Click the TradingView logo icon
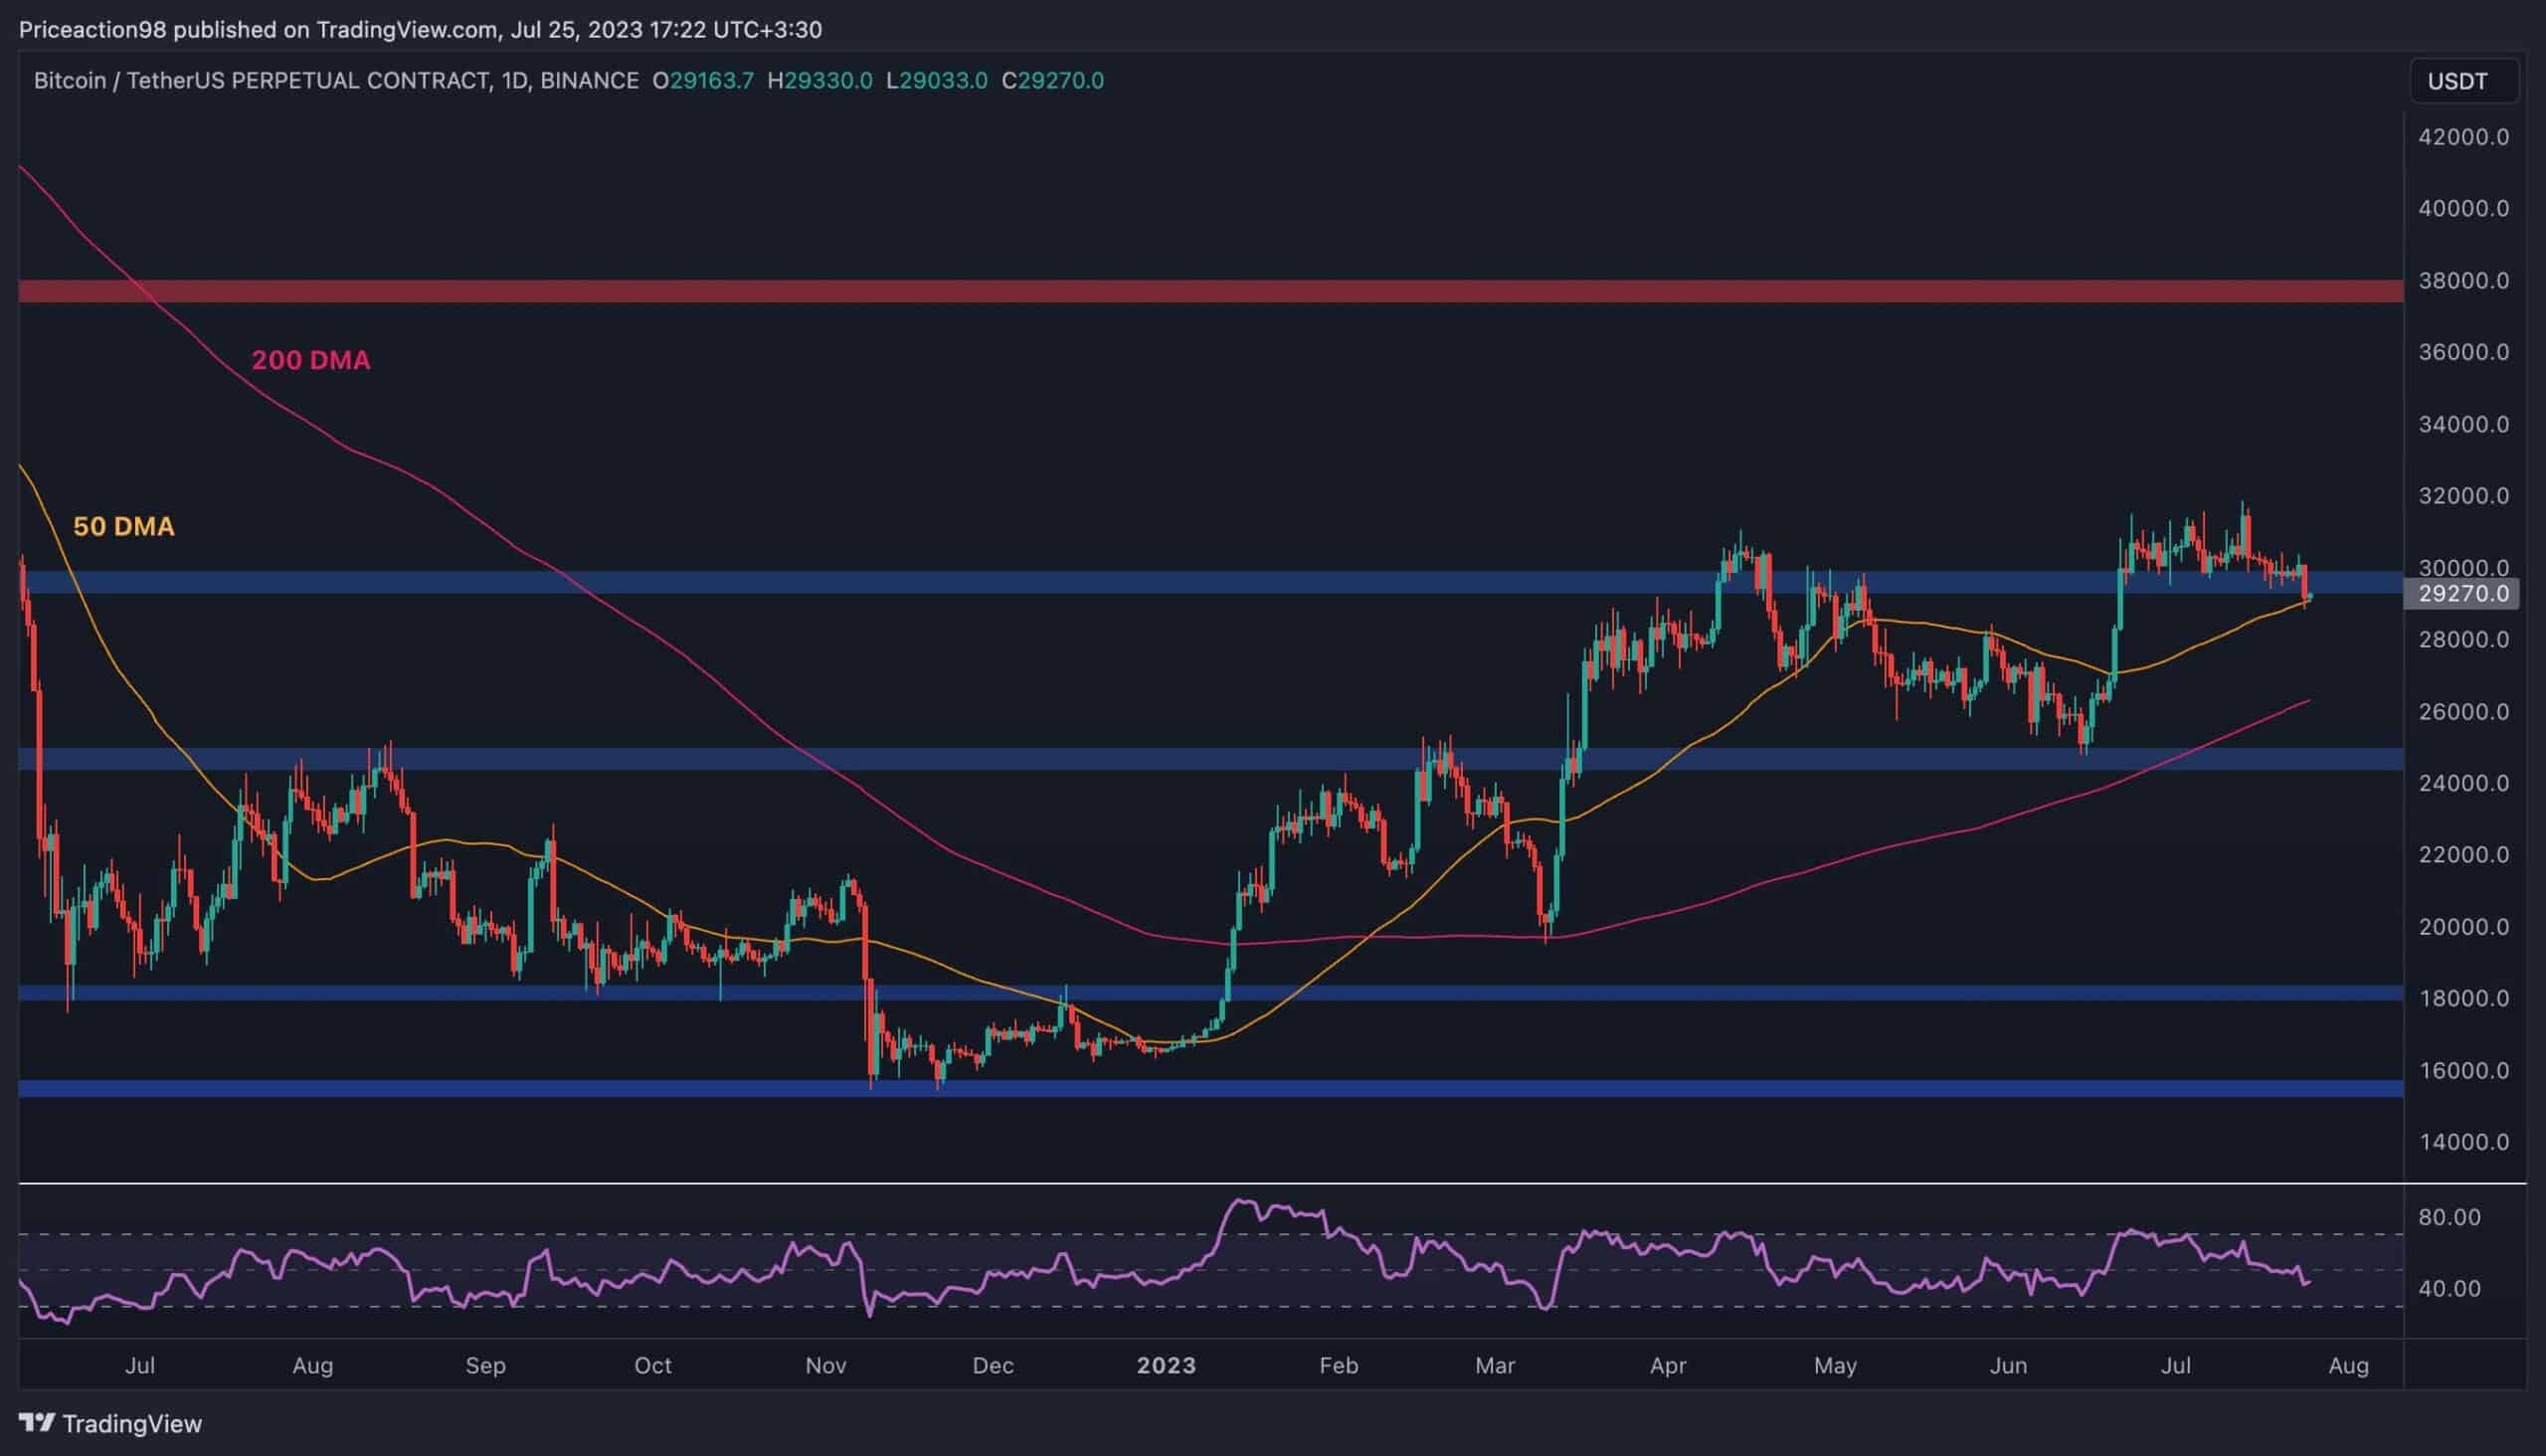 coord(36,1422)
